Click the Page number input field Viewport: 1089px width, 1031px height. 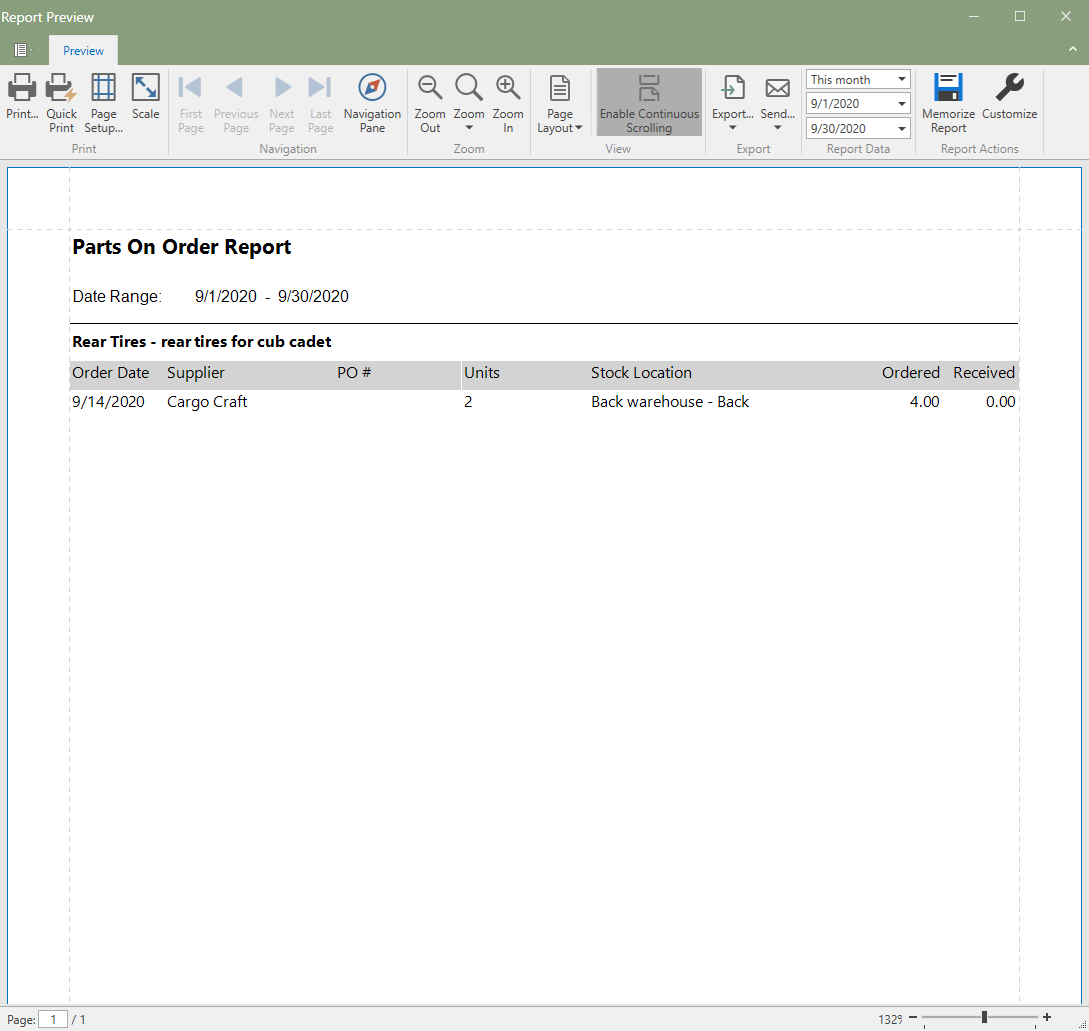[53, 1019]
